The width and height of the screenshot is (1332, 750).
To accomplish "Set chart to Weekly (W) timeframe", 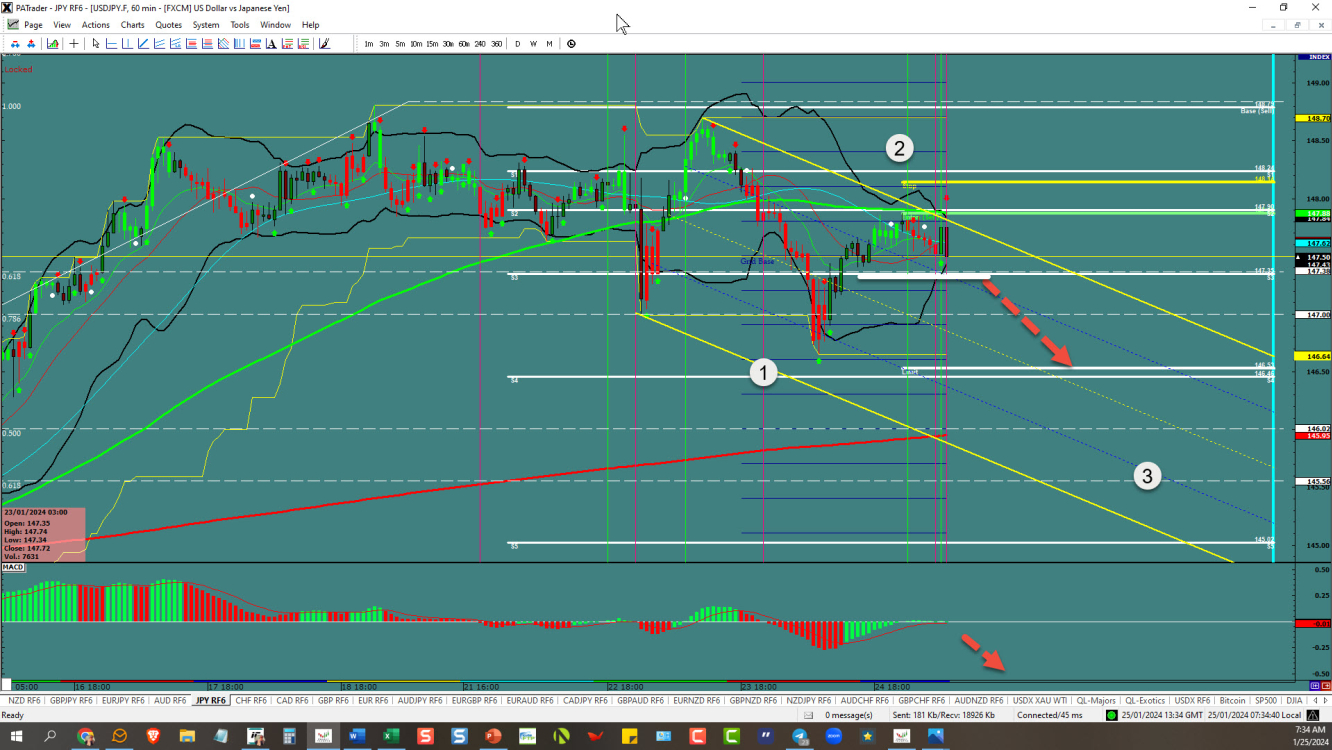I will [533, 44].
